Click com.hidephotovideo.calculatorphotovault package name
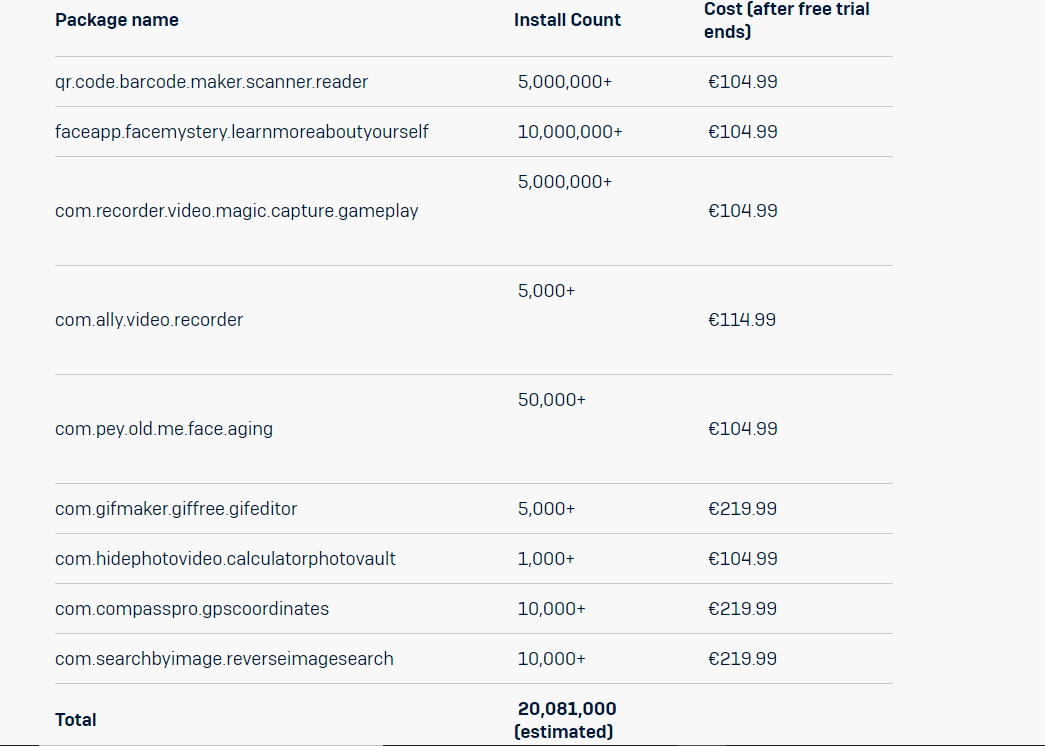The width and height of the screenshot is (1045, 746). coord(225,559)
